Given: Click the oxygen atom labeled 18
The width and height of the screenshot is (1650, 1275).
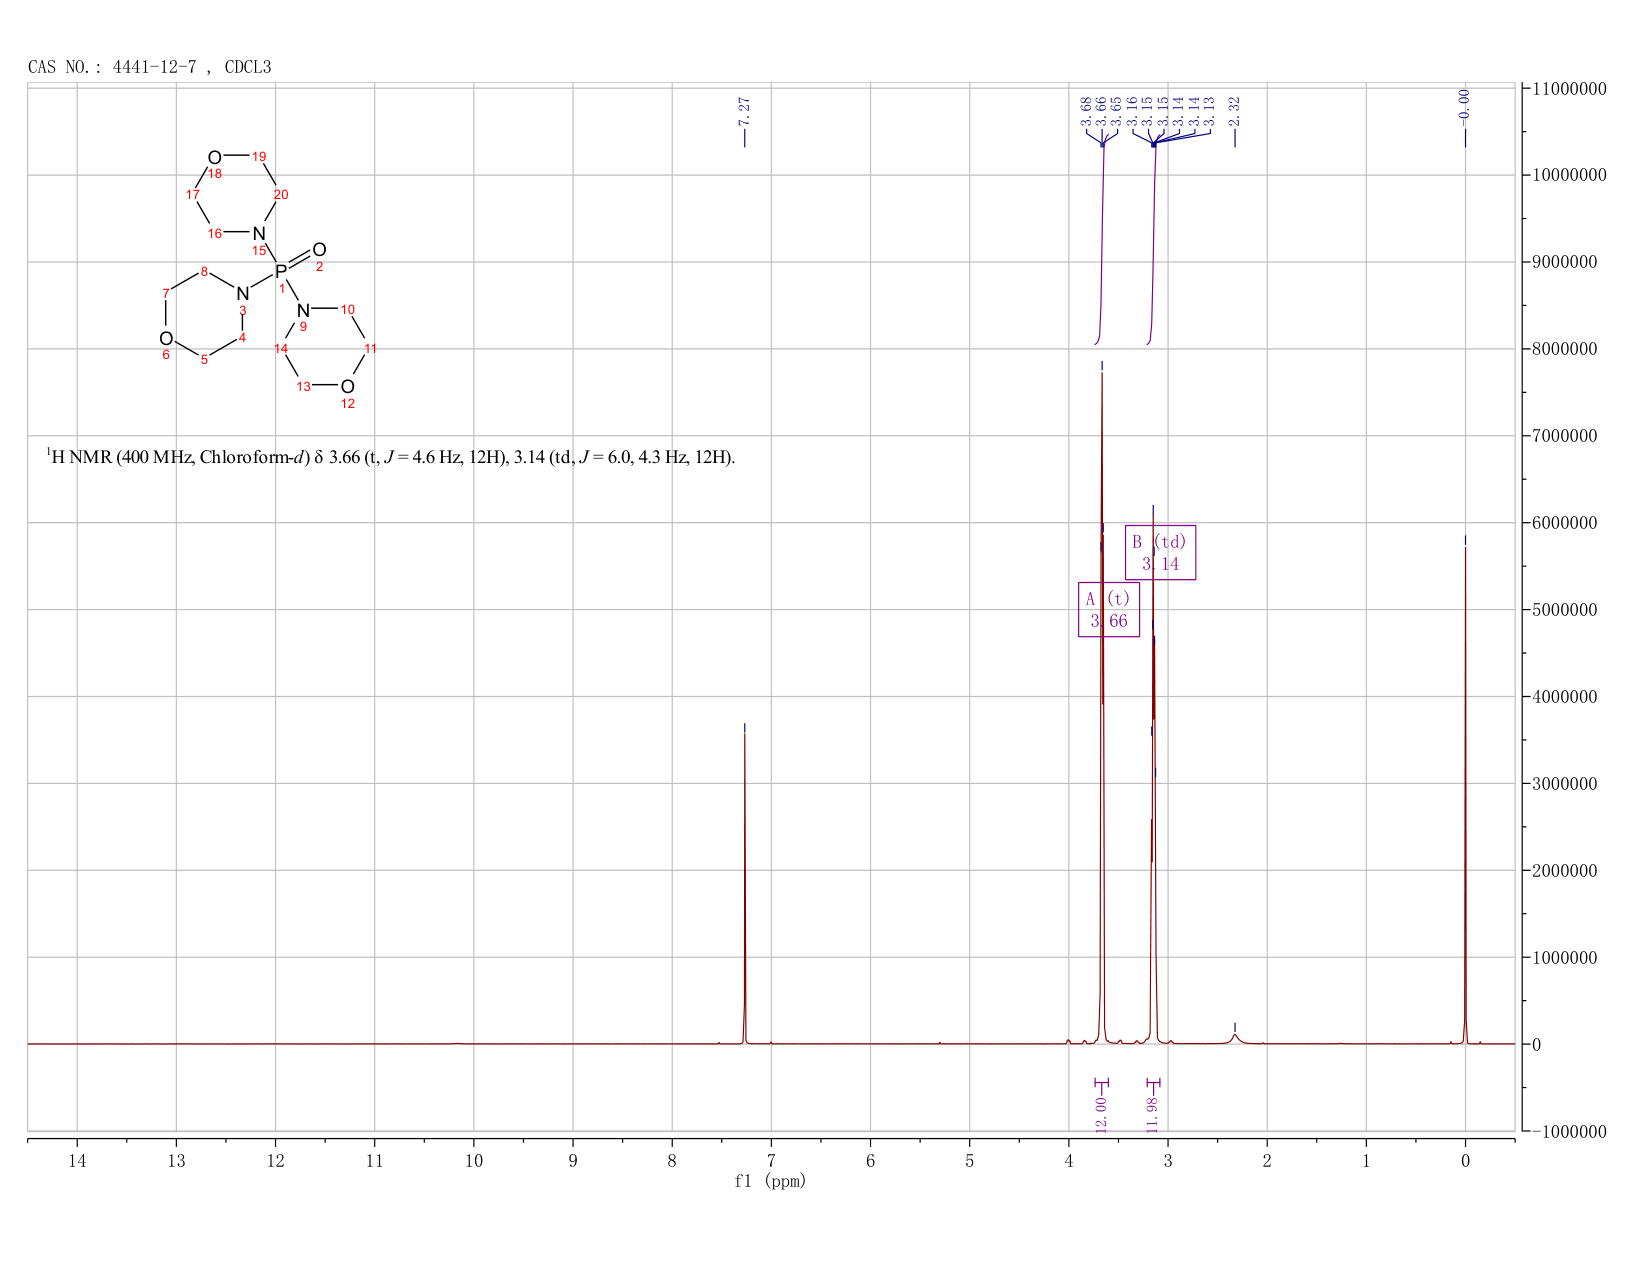Looking at the screenshot, I should coord(214,157).
